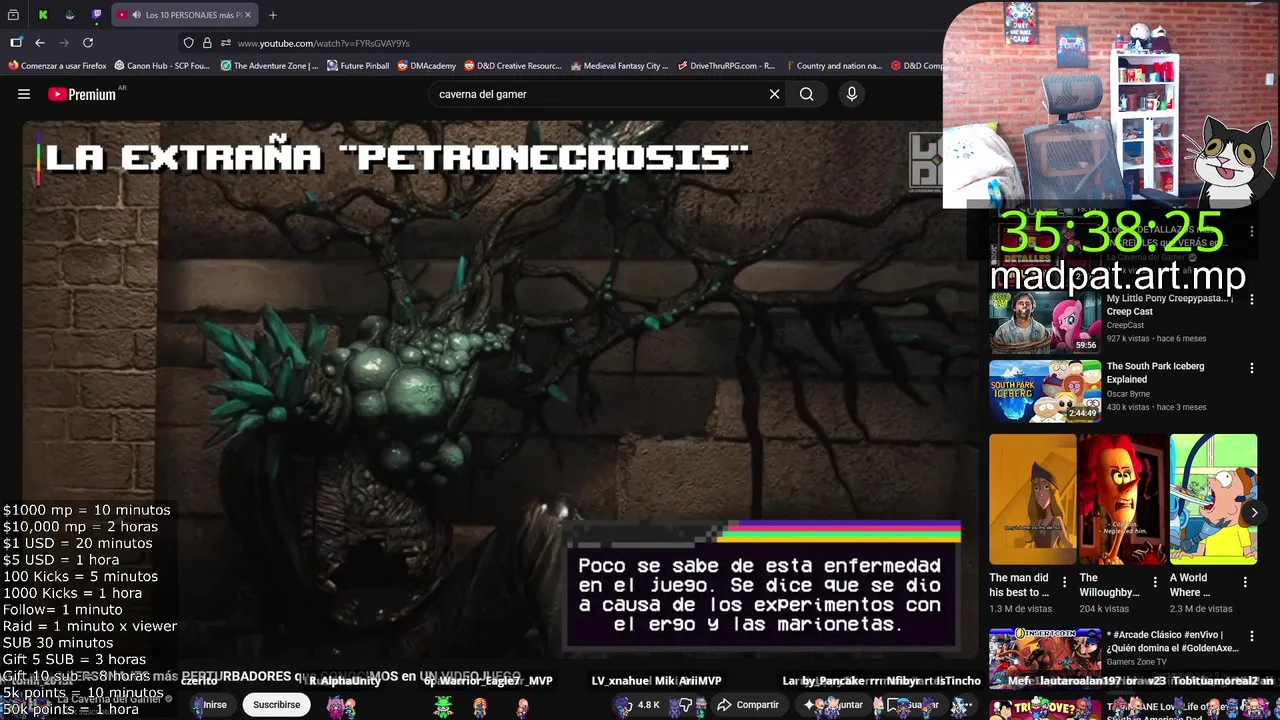This screenshot has height=720, width=1280.
Task: Go forward with the browser forward arrow
Action: click(x=64, y=43)
